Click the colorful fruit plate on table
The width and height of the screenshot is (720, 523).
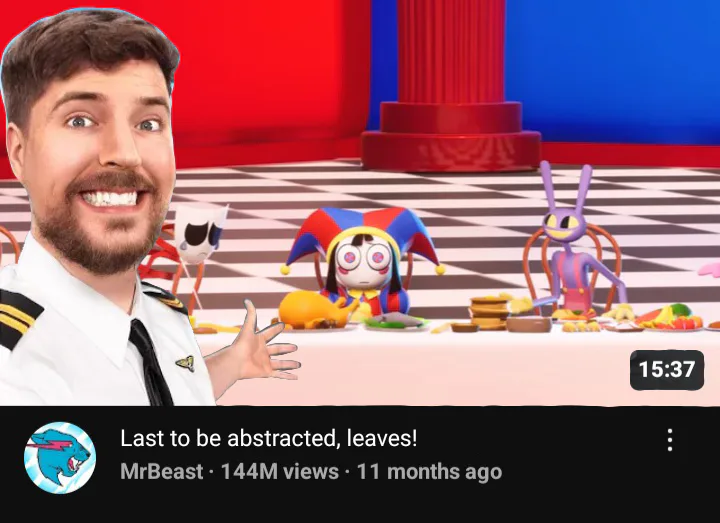click(x=670, y=318)
